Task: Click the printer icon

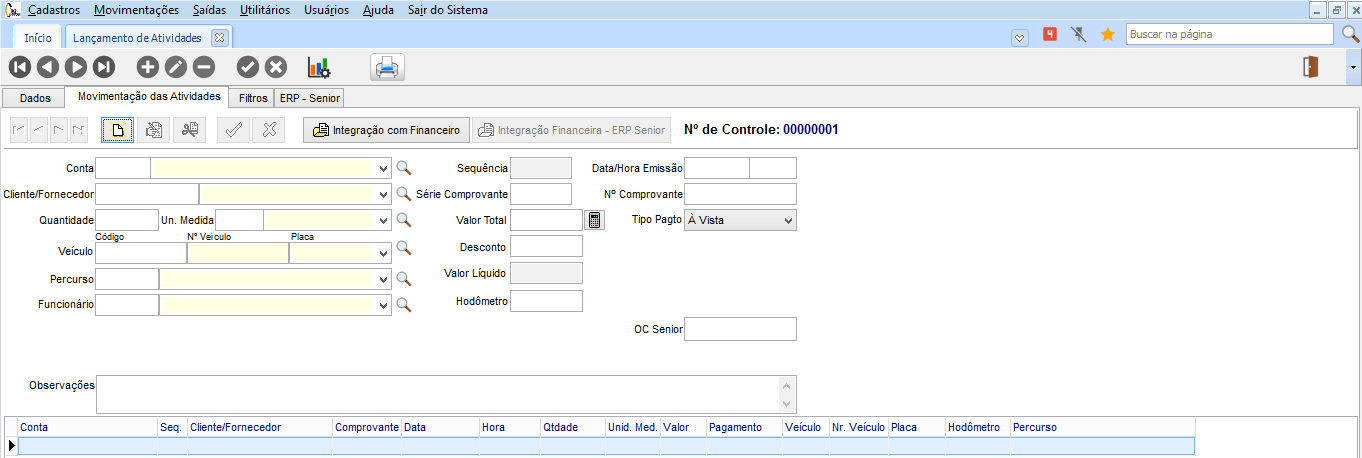Action: click(x=387, y=67)
